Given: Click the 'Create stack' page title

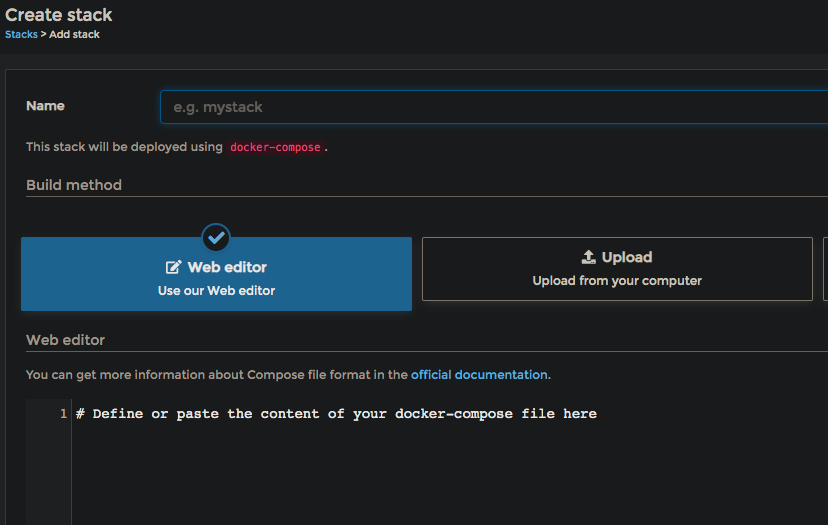Looking at the screenshot, I should [x=59, y=15].
